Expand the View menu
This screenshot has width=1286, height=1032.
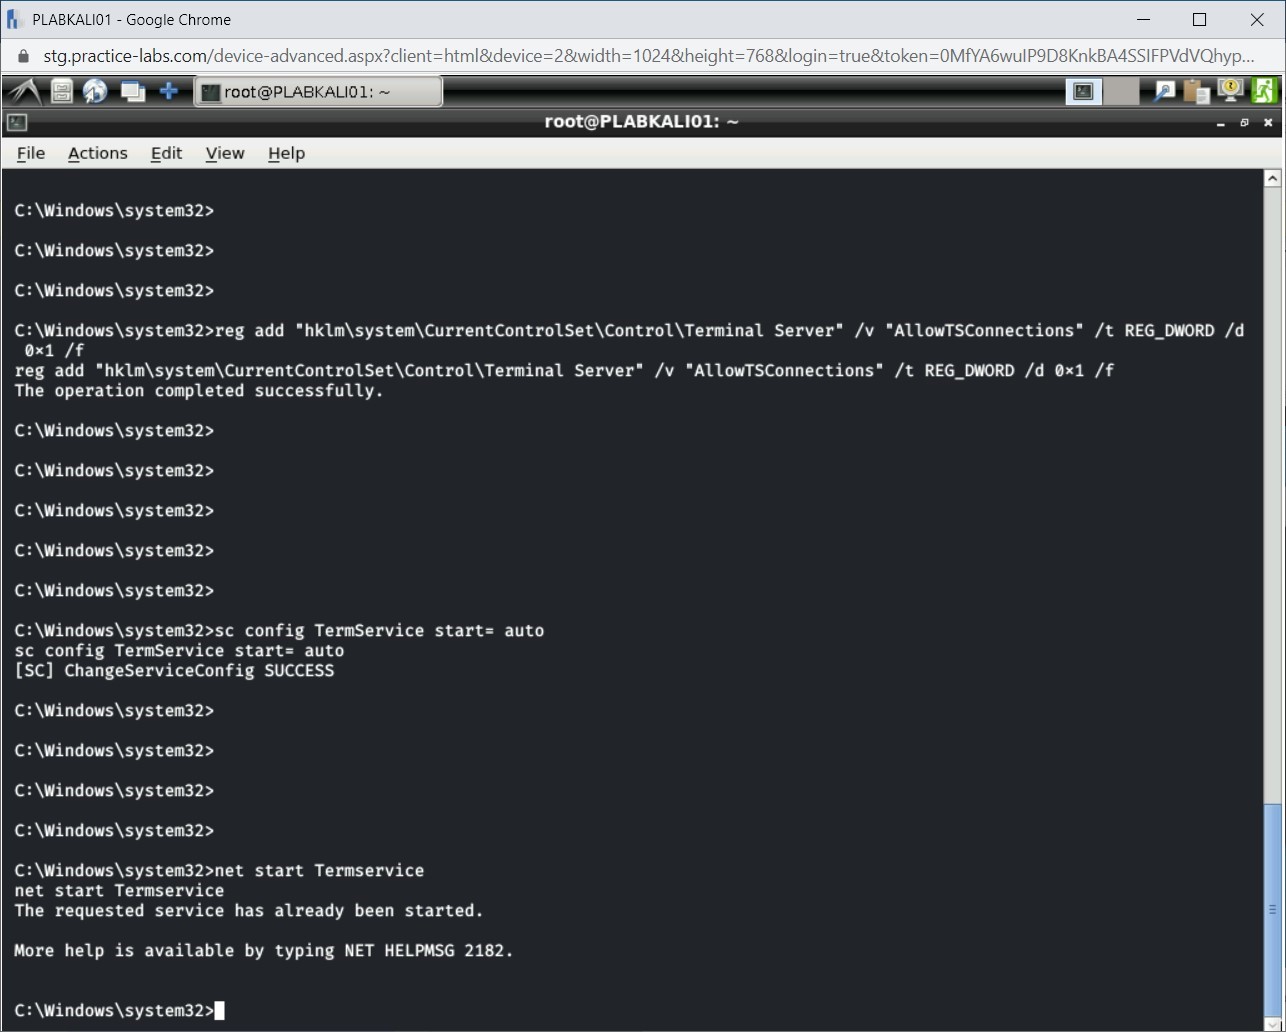(225, 153)
